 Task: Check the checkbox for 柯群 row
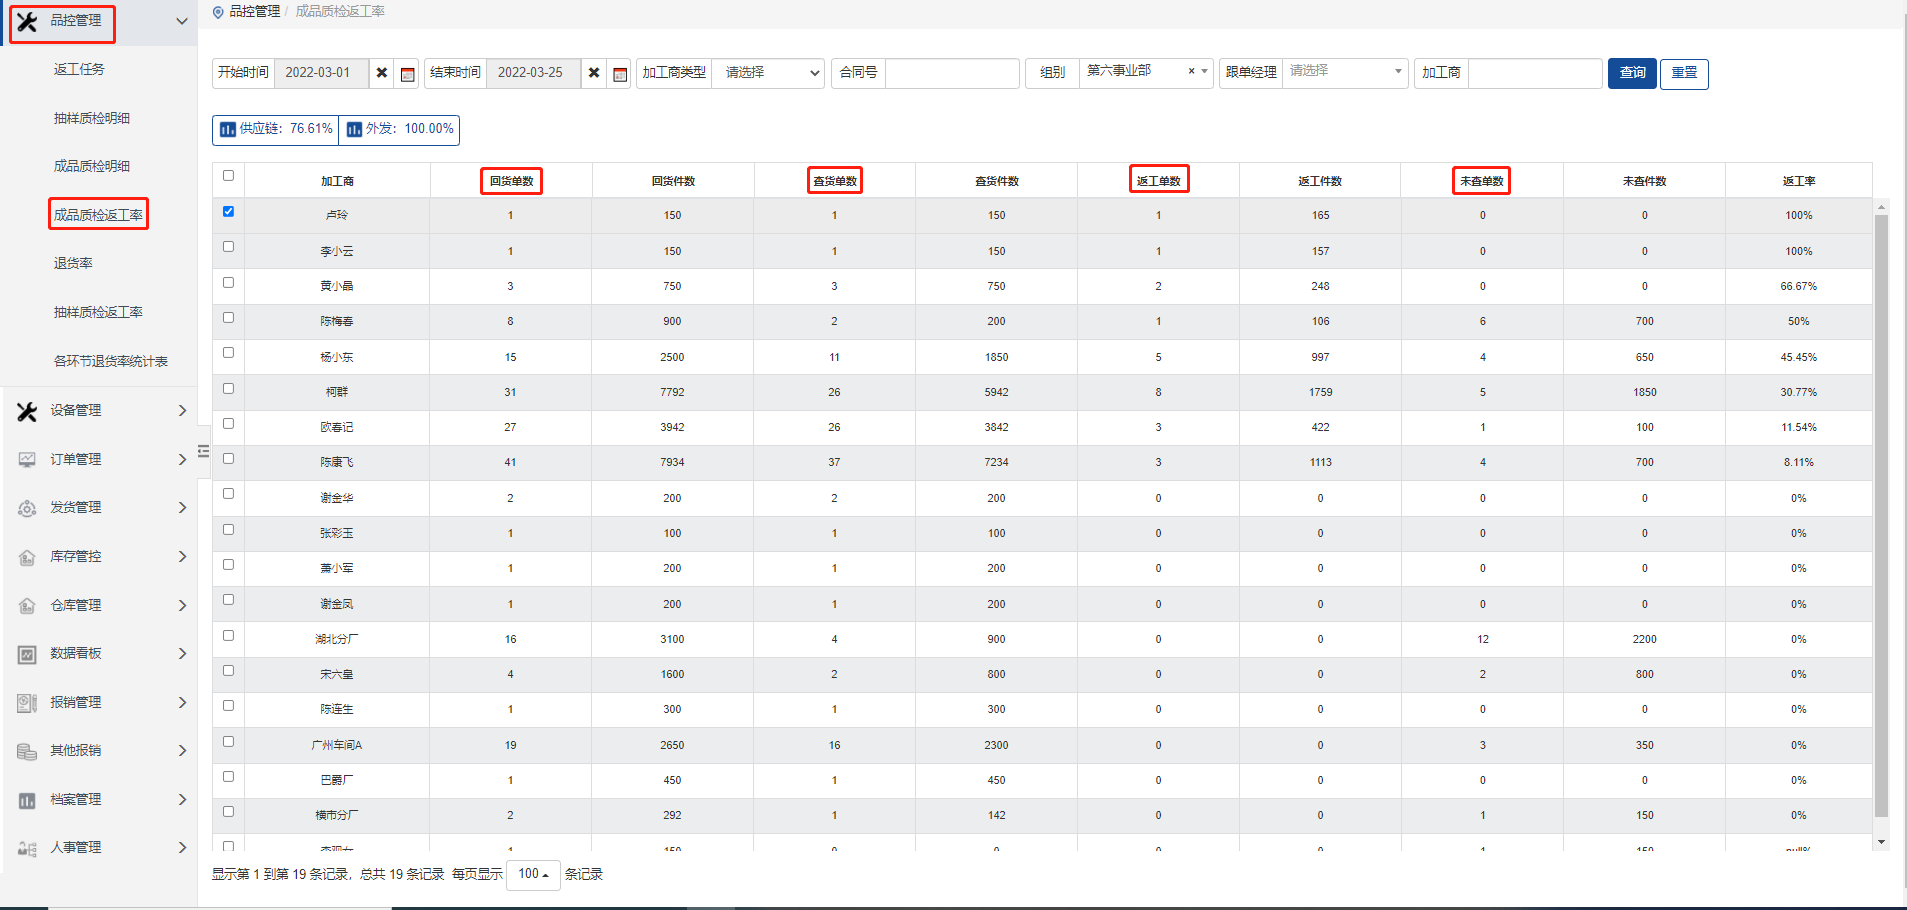pyautogui.click(x=228, y=389)
